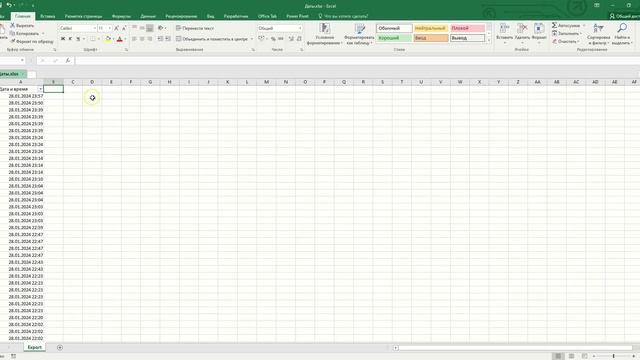Open Conditional Formatting (Условное форматирование)

(325, 34)
